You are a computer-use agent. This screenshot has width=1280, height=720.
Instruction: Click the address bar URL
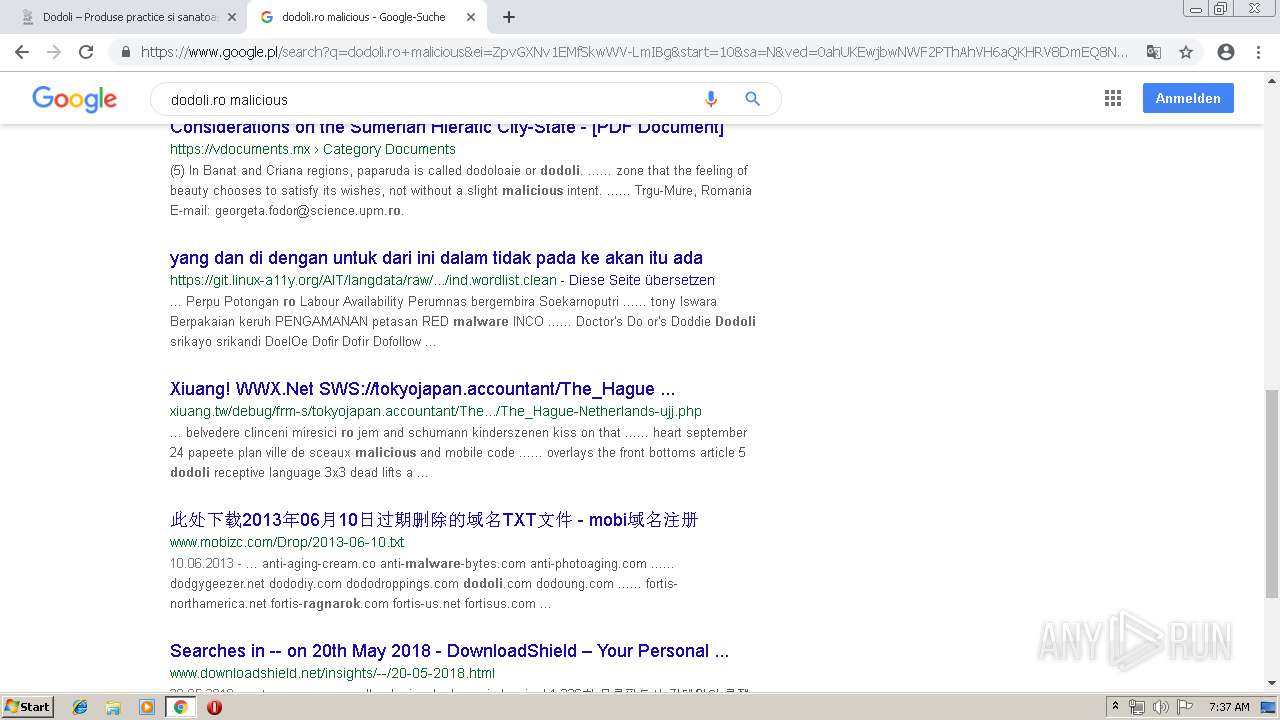point(634,52)
